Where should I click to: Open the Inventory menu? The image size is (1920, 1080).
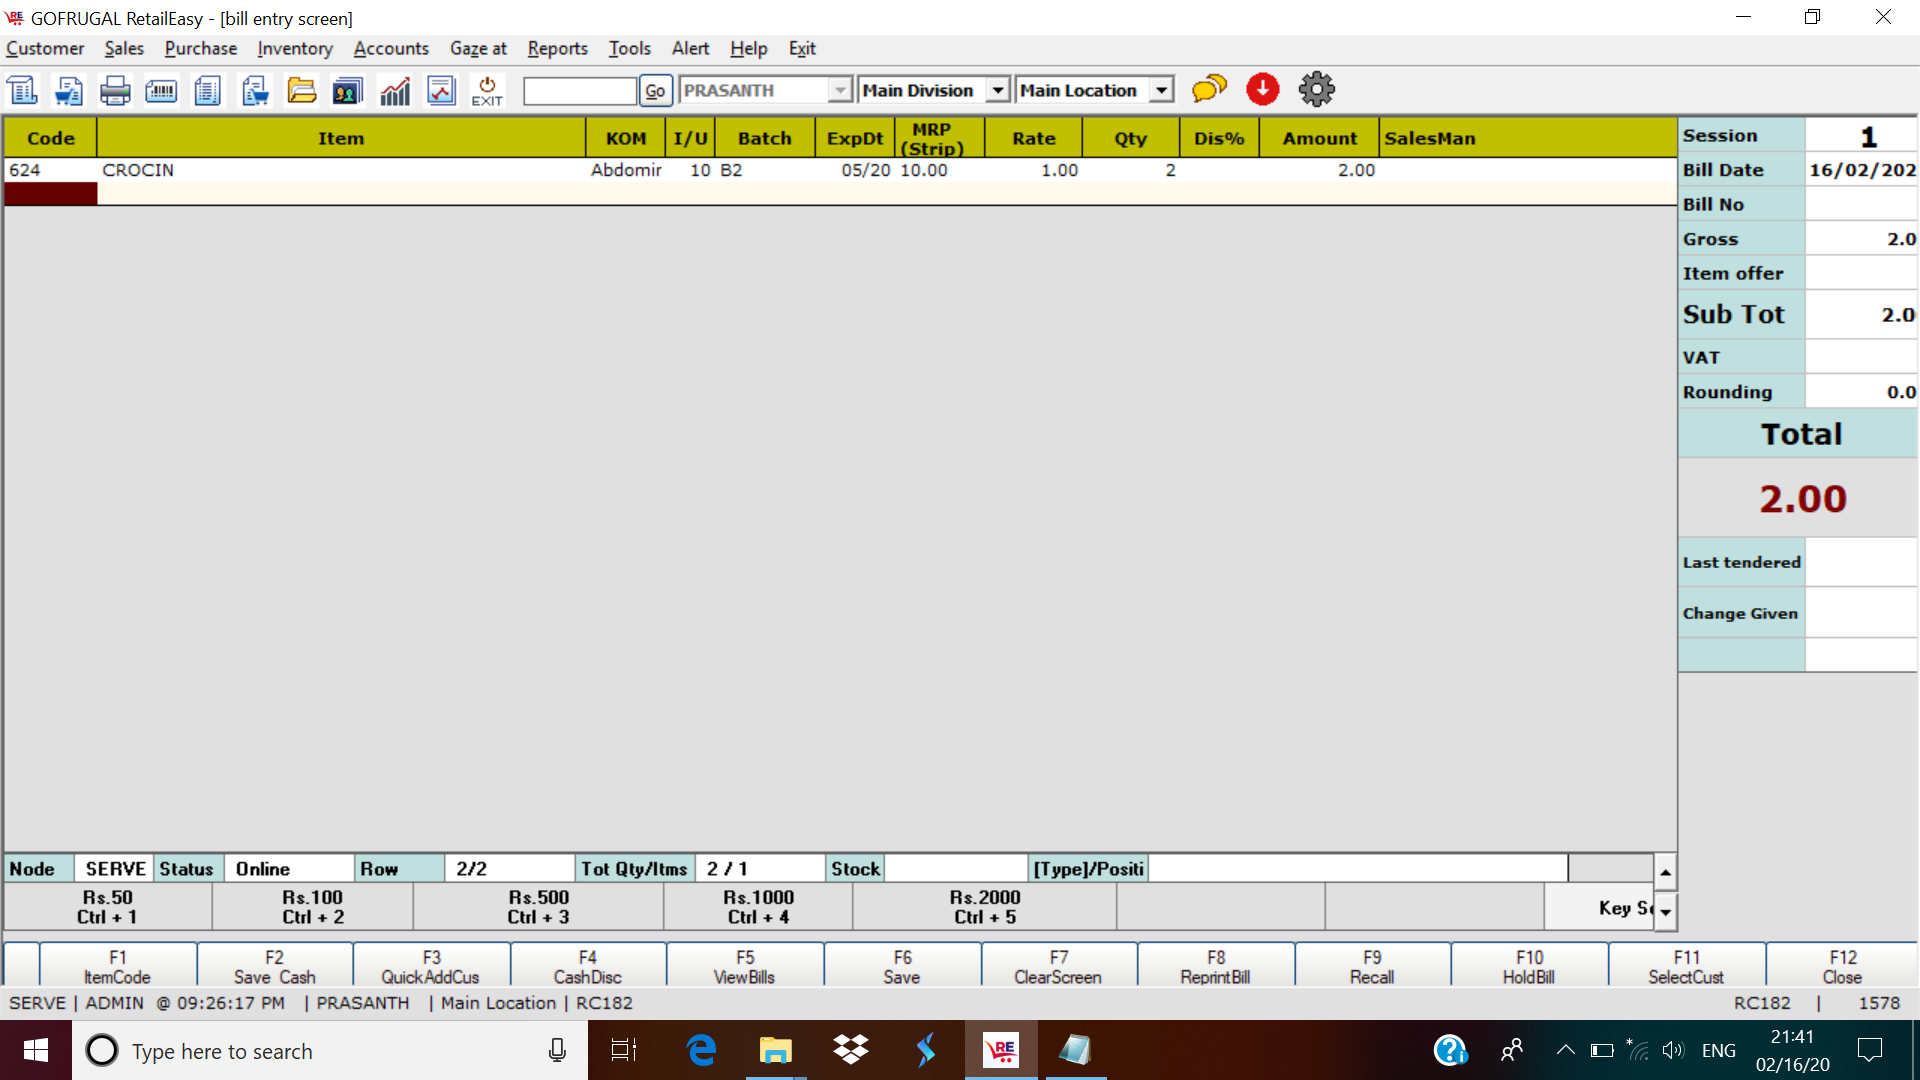pos(294,48)
